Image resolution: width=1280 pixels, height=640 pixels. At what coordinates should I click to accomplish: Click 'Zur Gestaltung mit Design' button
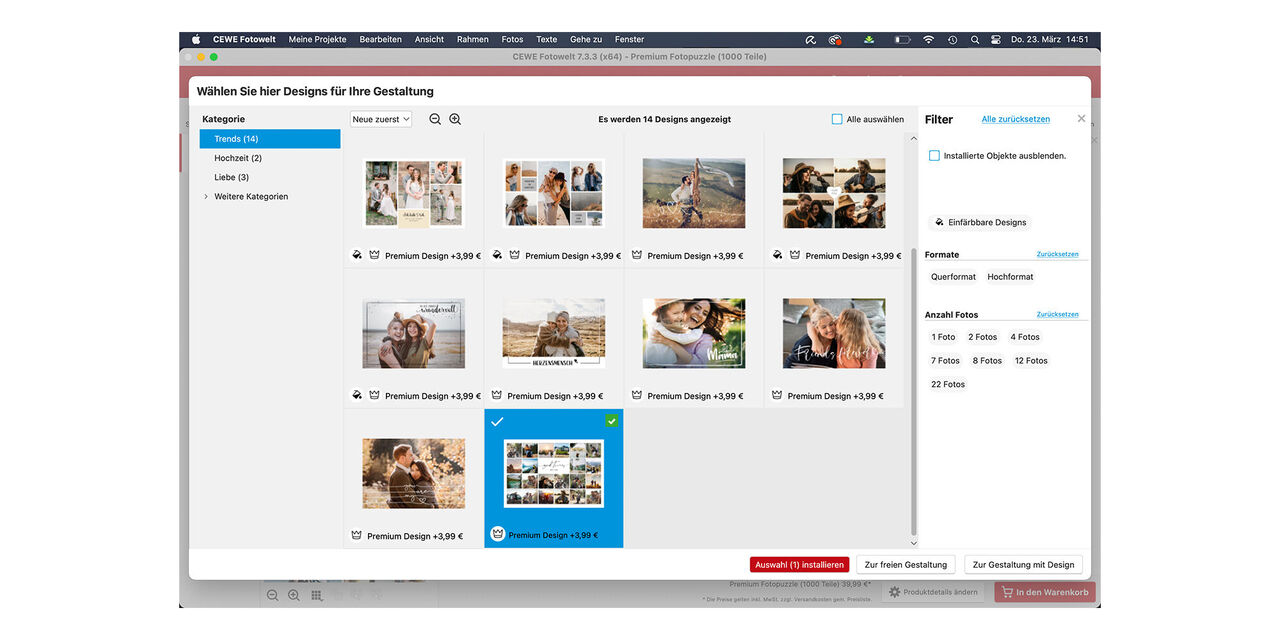[x=1023, y=564]
